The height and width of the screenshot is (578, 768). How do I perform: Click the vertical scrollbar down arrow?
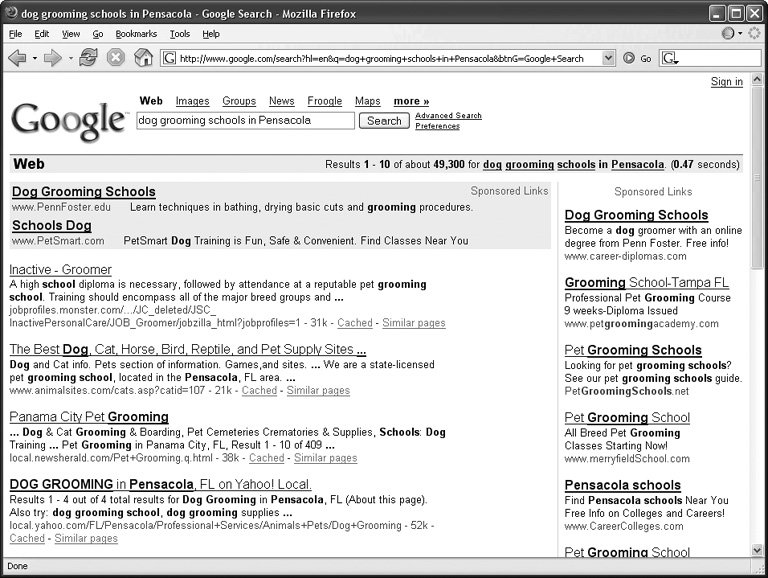click(757, 549)
